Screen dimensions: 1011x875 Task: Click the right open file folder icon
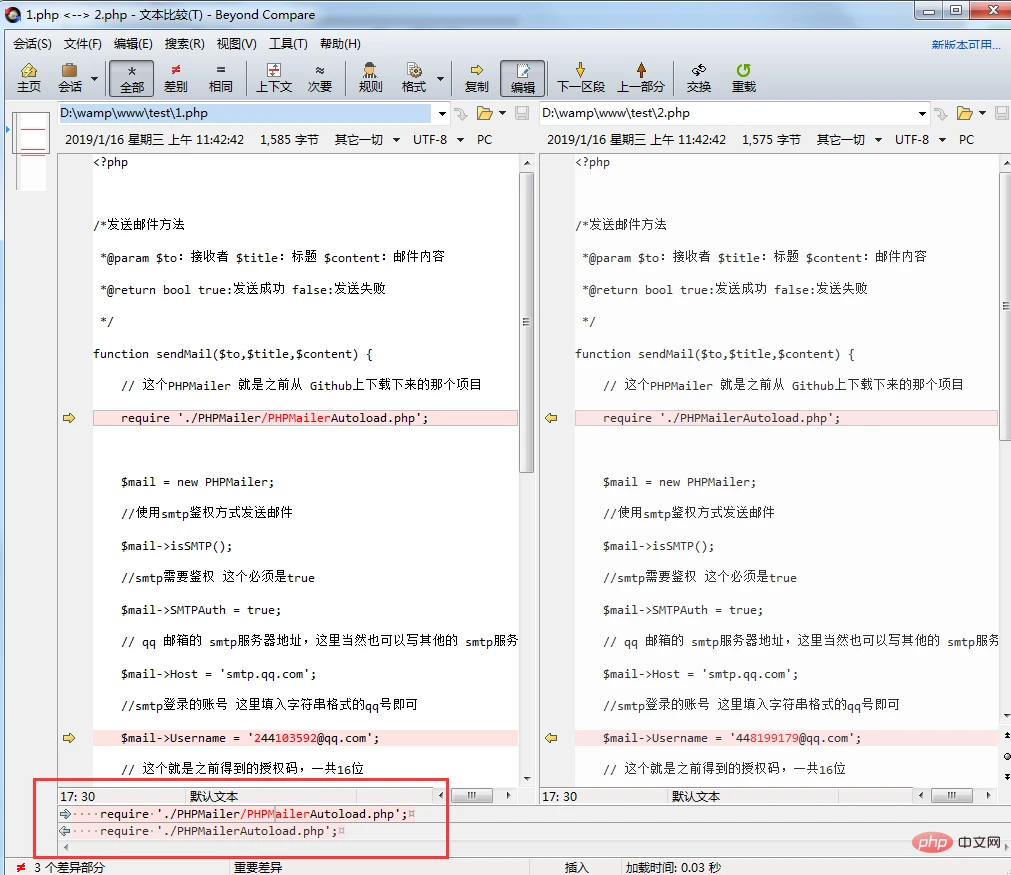point(965,113)
